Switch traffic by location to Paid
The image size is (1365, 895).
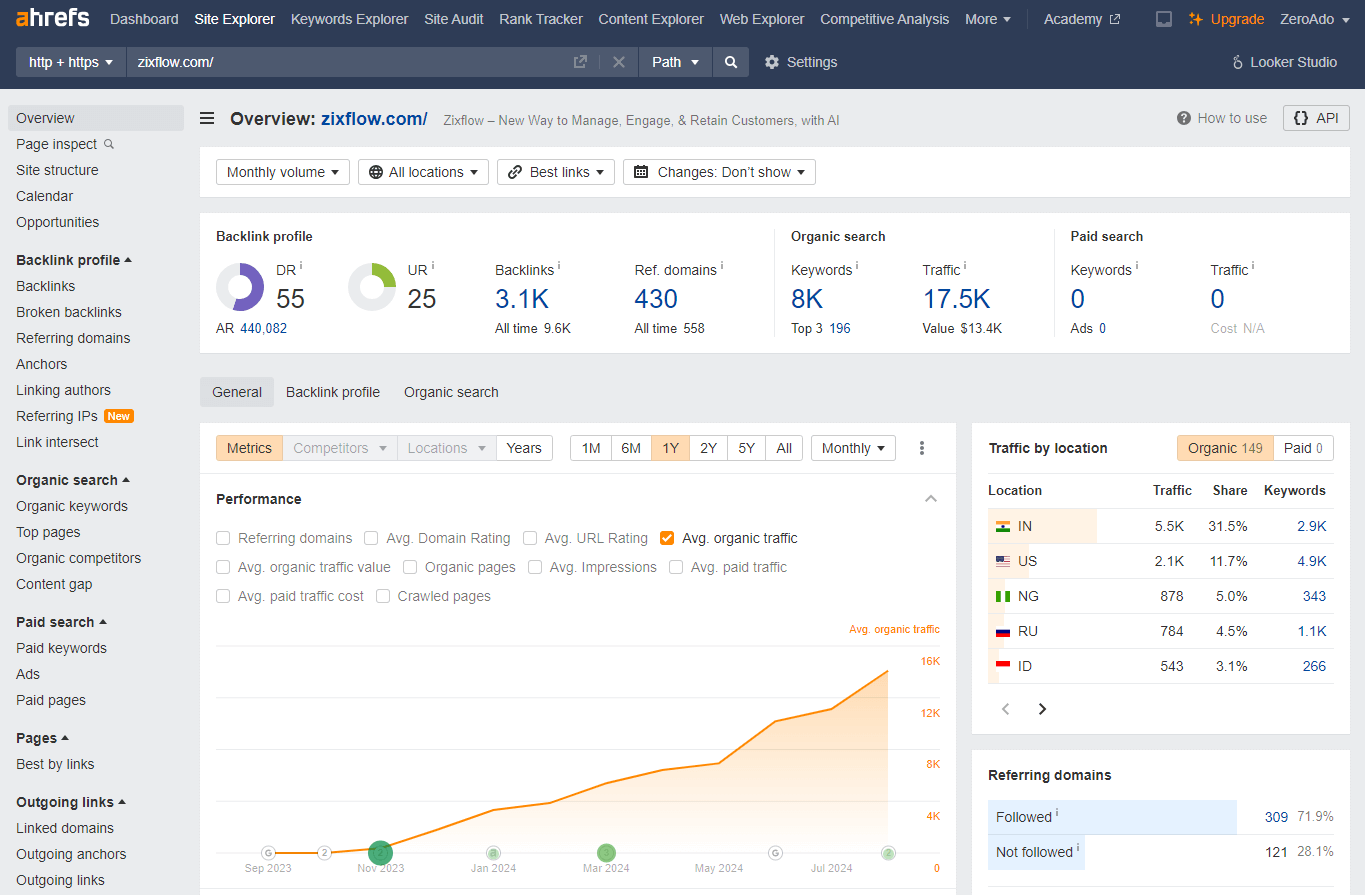click(x=1304, y=448)
